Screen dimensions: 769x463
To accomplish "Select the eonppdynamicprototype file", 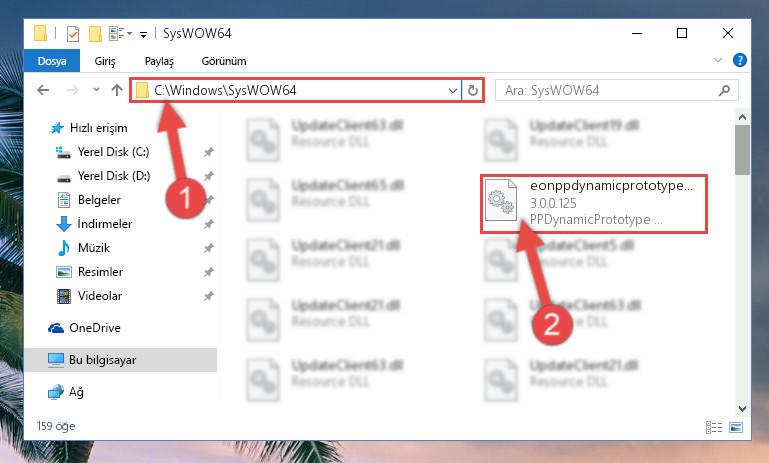I will click(594, 203).
